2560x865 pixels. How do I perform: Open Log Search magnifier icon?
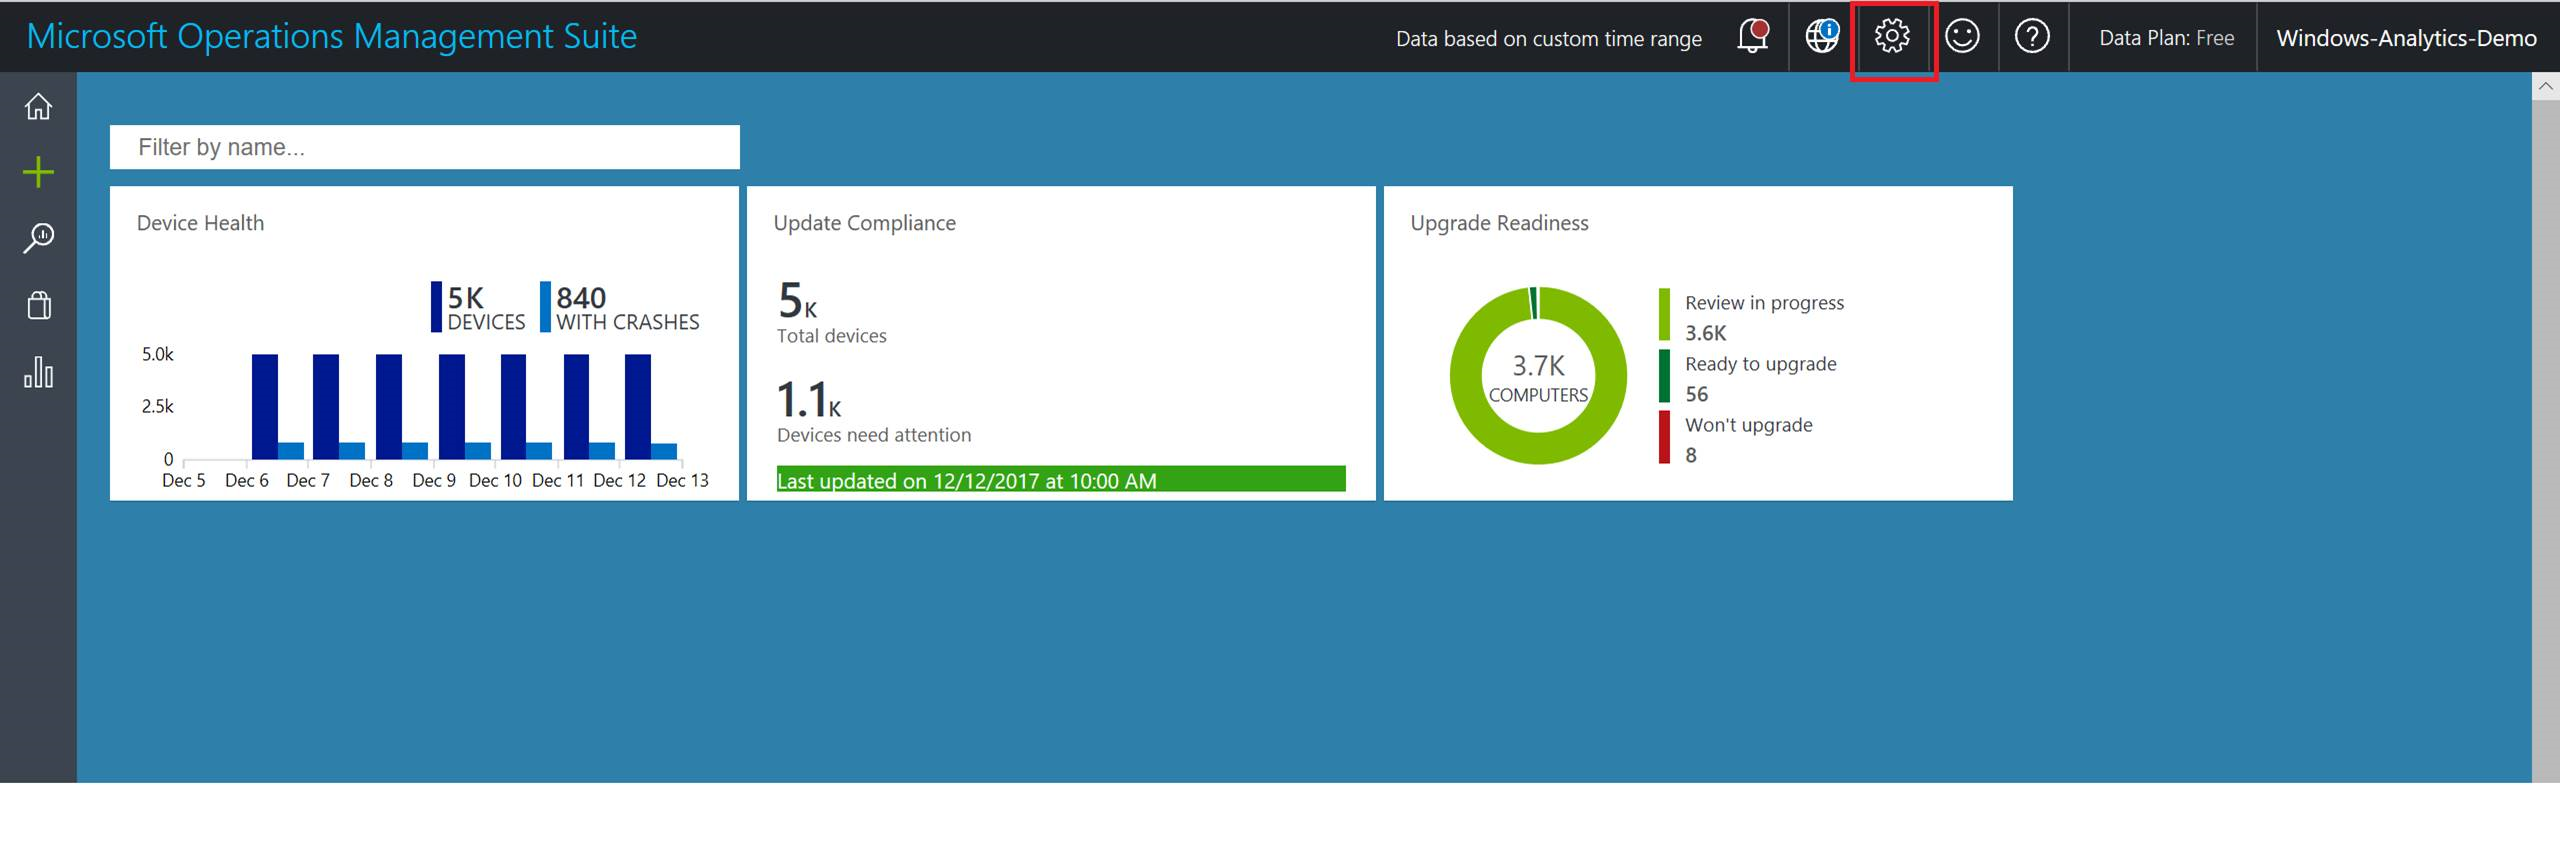tap(38, 238)
